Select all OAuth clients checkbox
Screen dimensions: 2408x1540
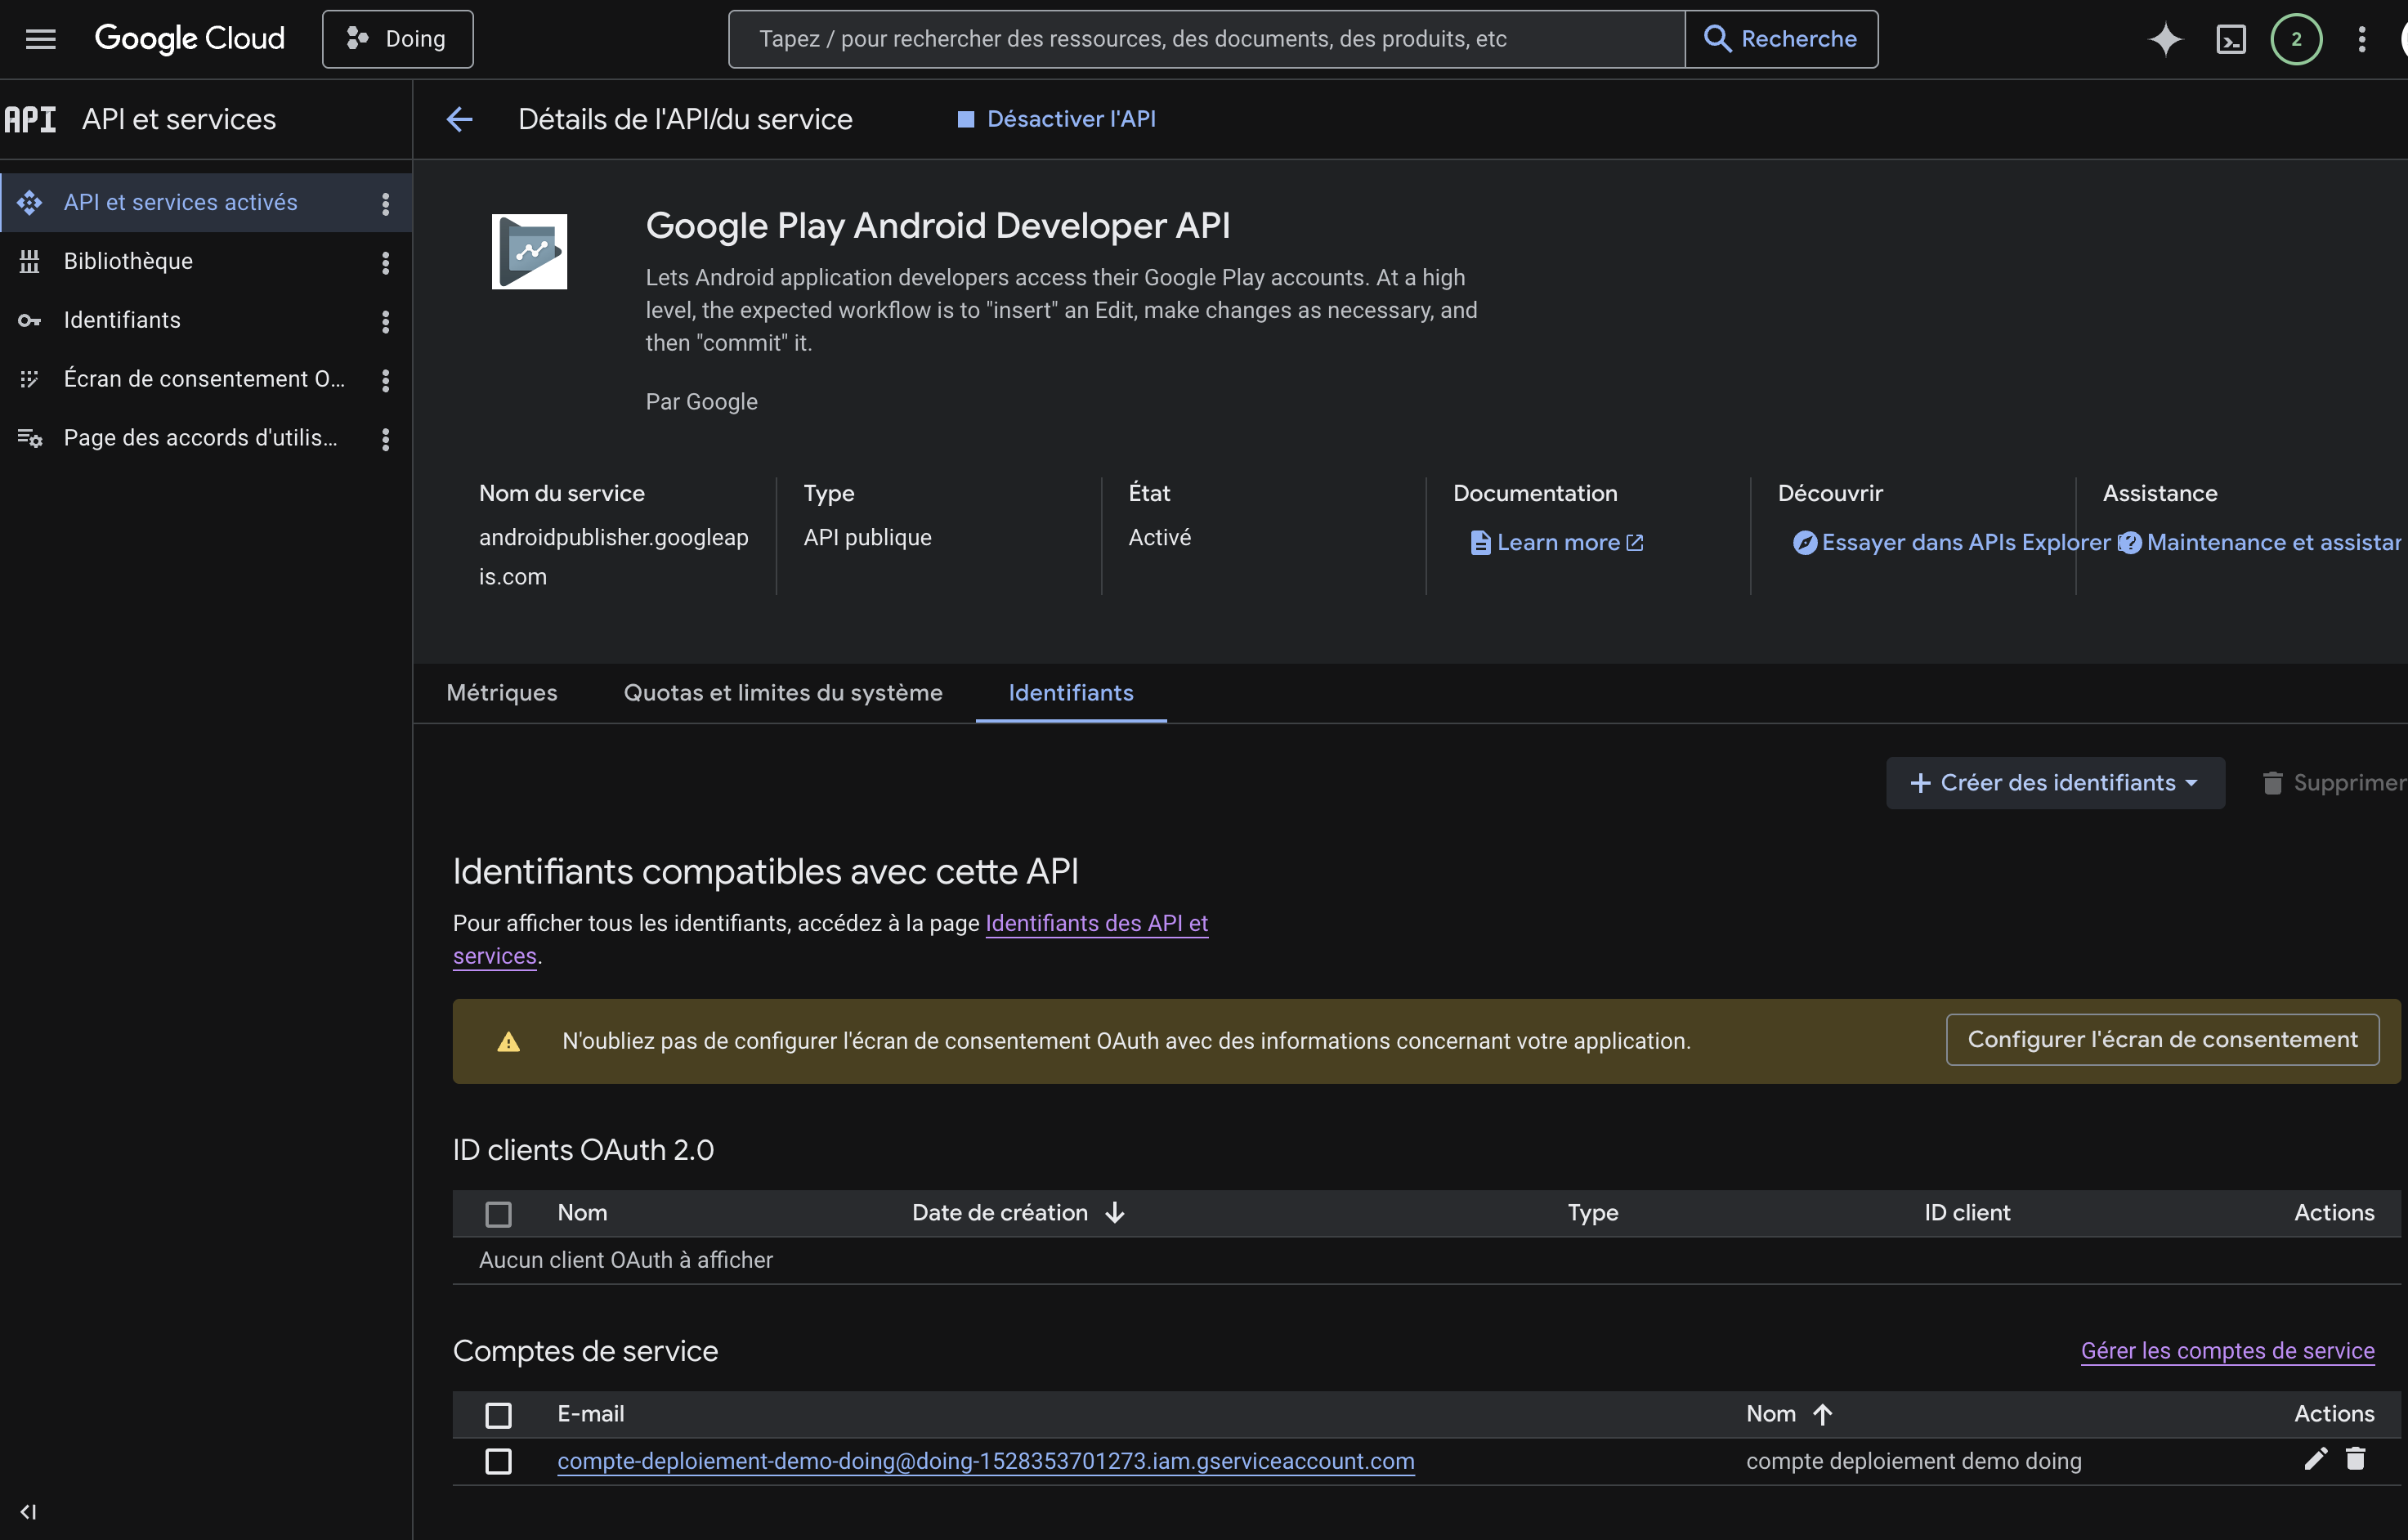[498, 1213]
